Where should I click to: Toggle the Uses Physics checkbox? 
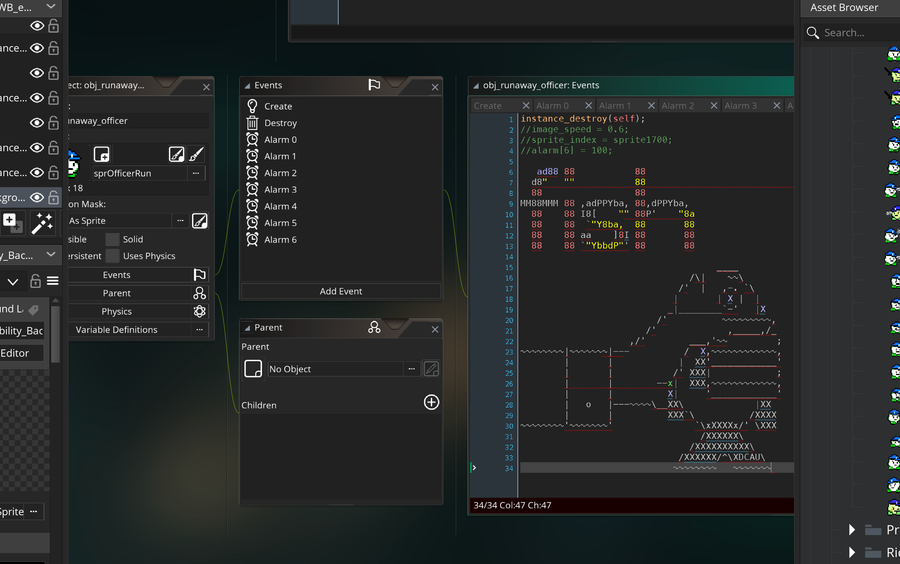click(112, 256)
